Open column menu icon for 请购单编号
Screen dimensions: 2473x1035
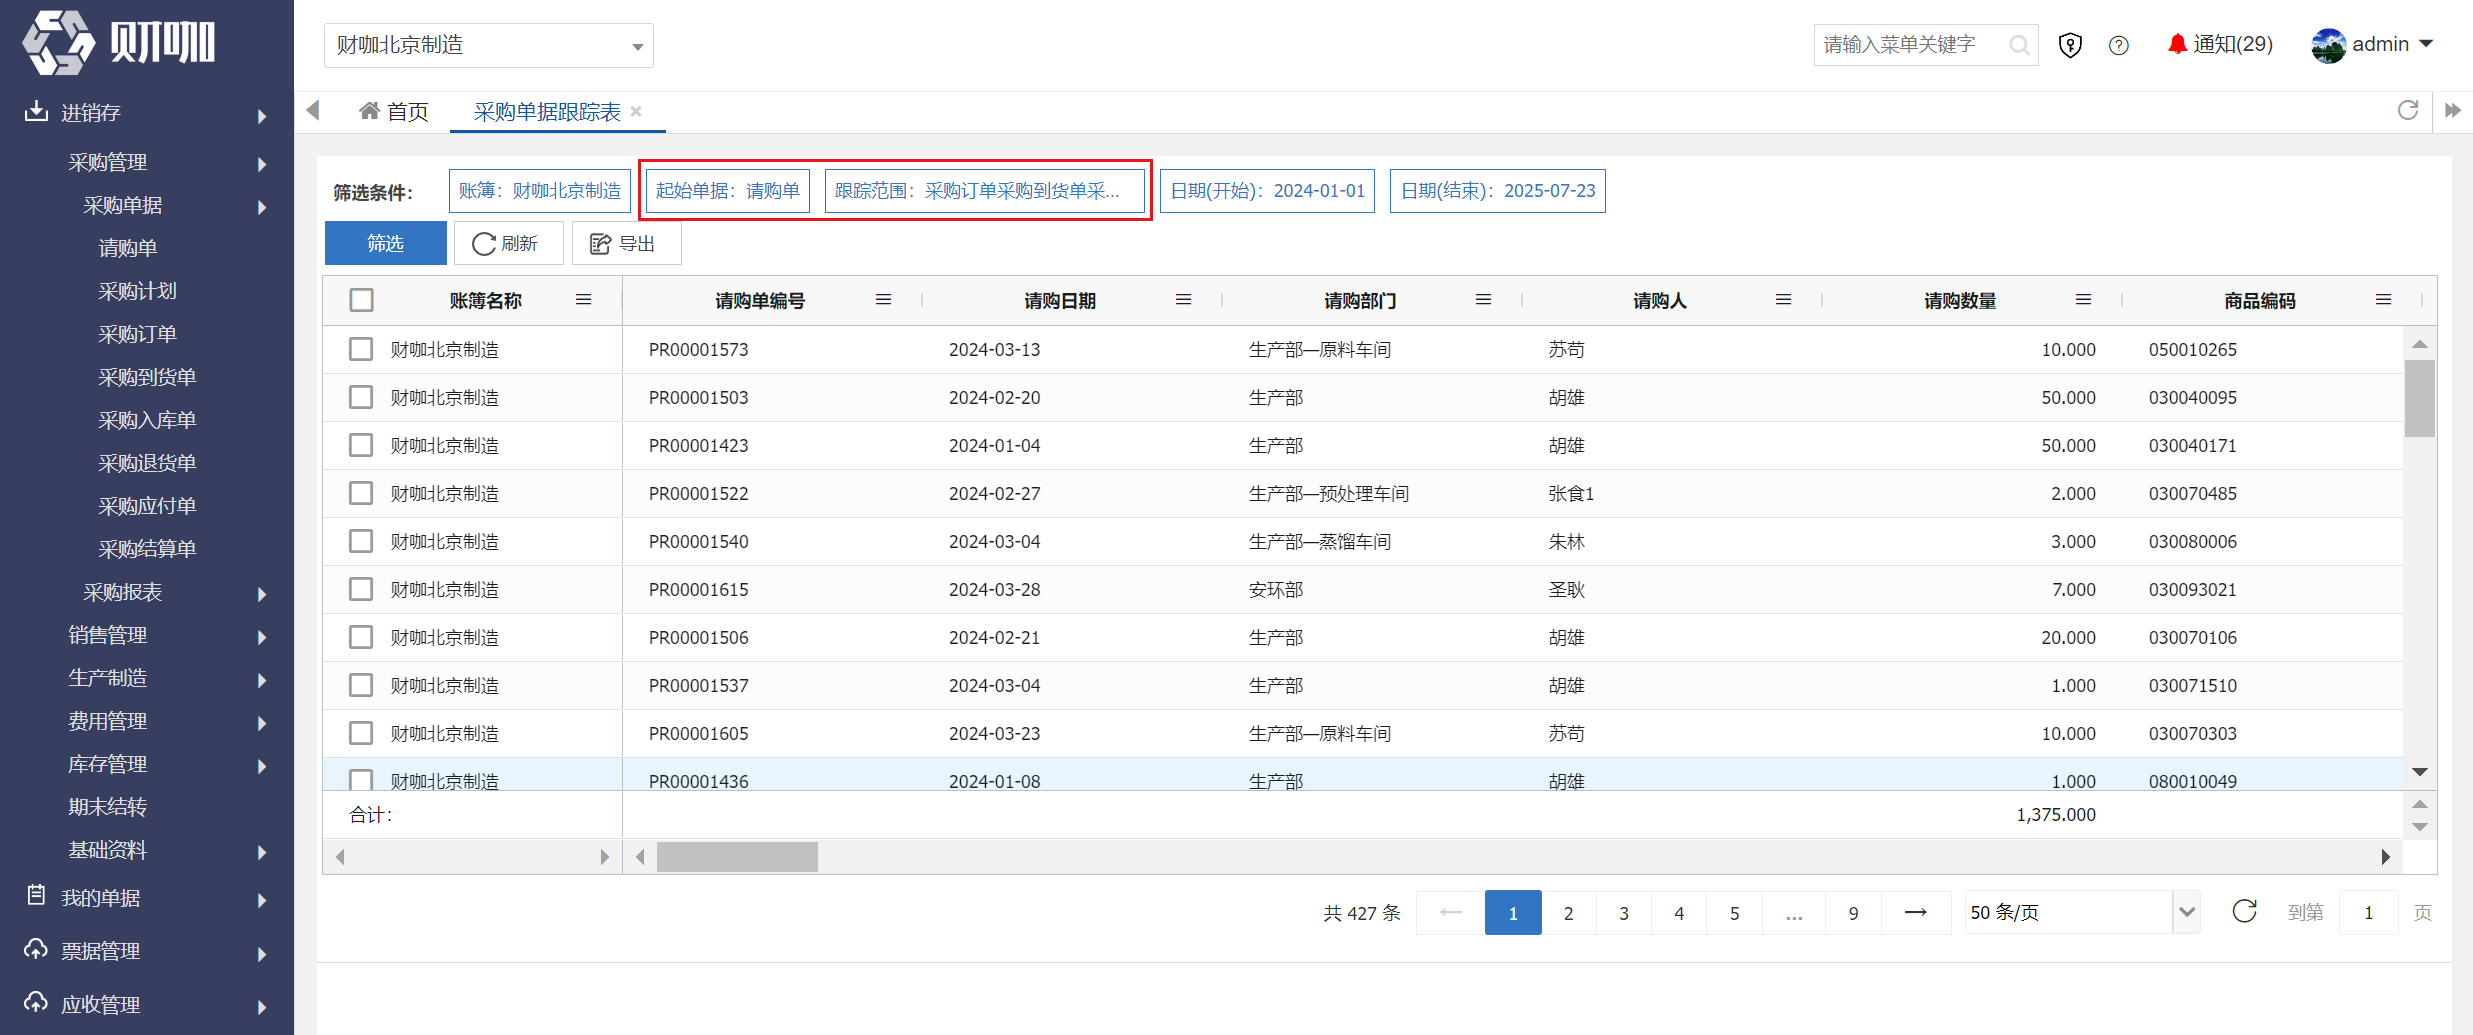[883, 300]
